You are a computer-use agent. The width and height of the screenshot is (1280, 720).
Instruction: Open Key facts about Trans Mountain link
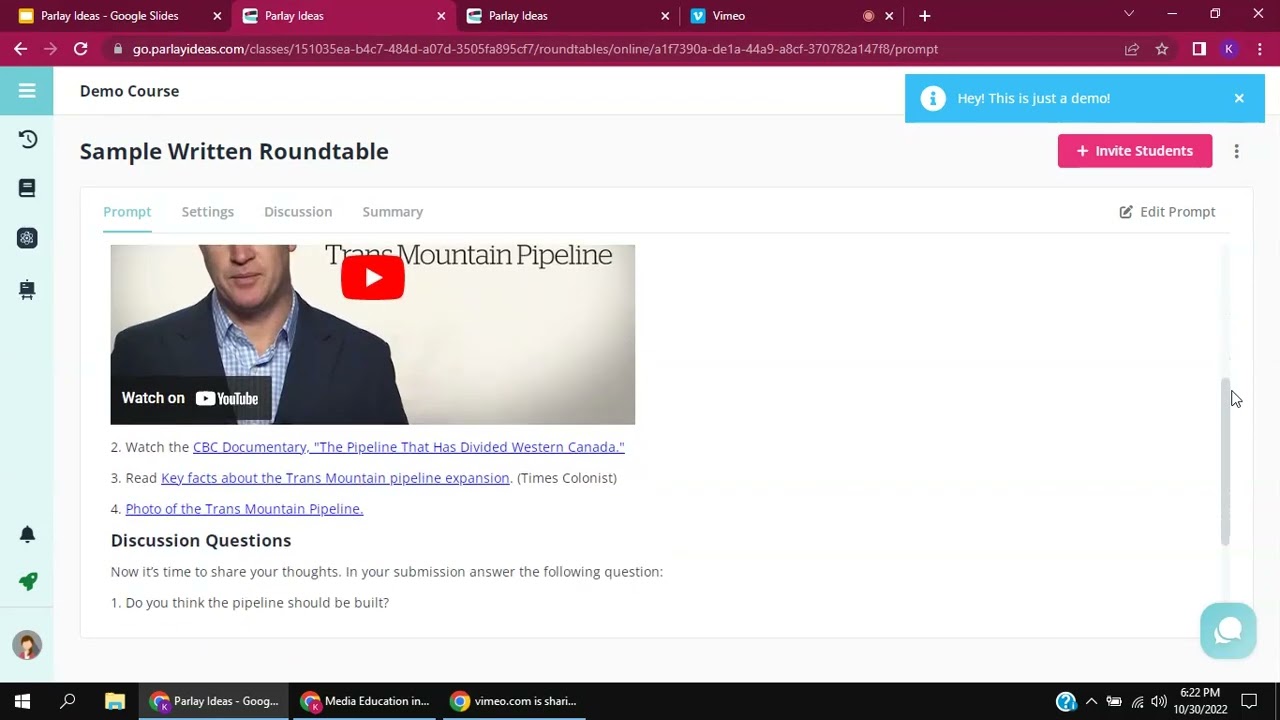[x=335, y=478]
